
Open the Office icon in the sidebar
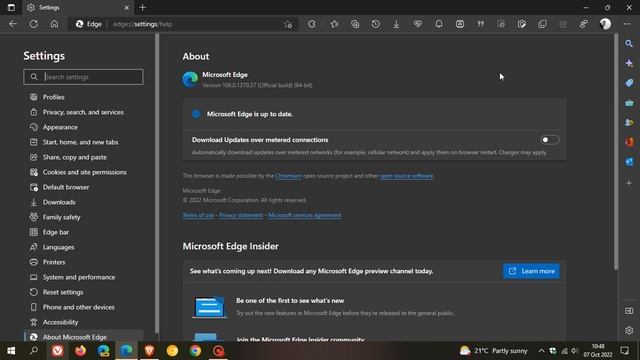tap(629, 142)
